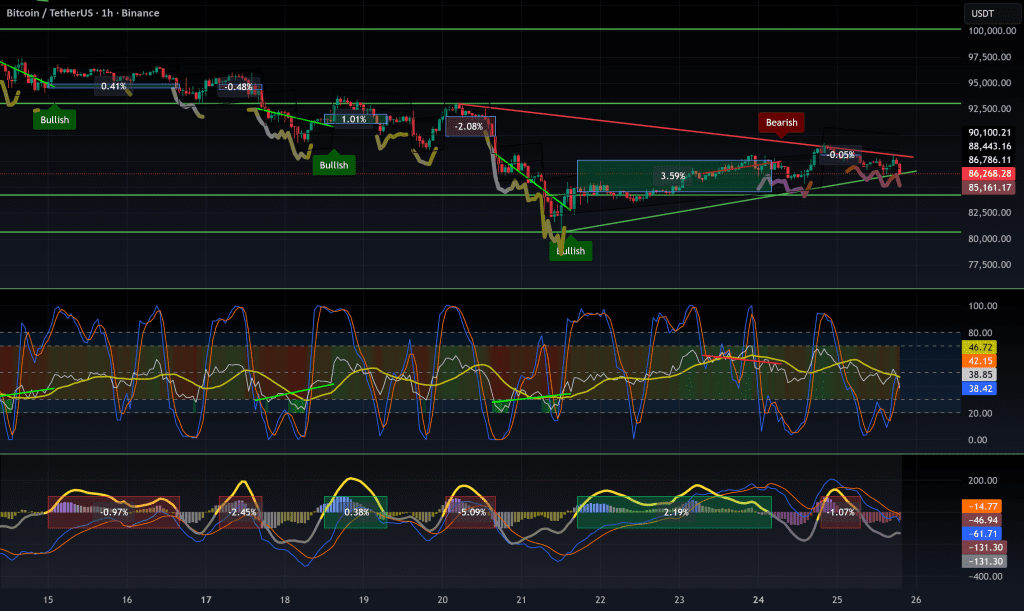
Task: Click the -5.09% label in bottom indicator
Action: coord(472,512)
